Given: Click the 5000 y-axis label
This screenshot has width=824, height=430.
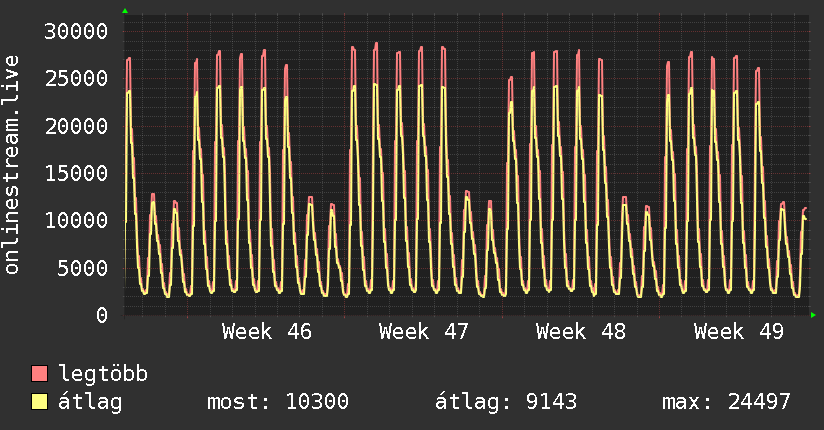Looking at the screenshot, I should pyautogui.click(x=83, y=268).
